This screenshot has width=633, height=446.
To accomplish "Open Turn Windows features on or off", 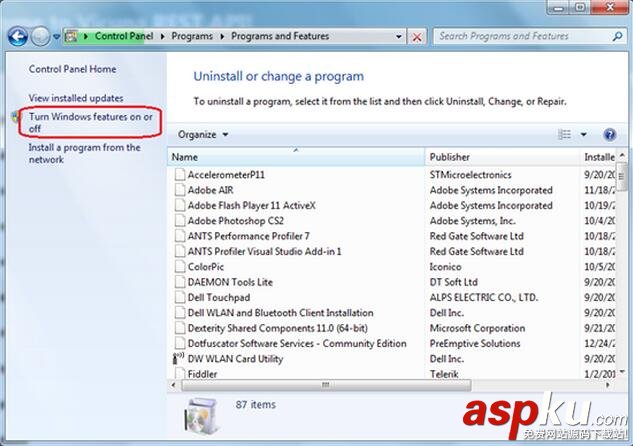I will (90, 122).
